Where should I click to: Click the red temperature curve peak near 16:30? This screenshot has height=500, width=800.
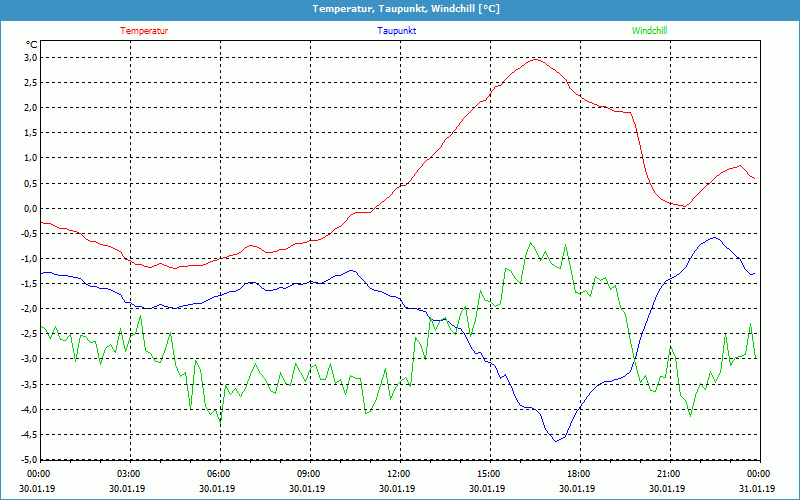(535, 60)
